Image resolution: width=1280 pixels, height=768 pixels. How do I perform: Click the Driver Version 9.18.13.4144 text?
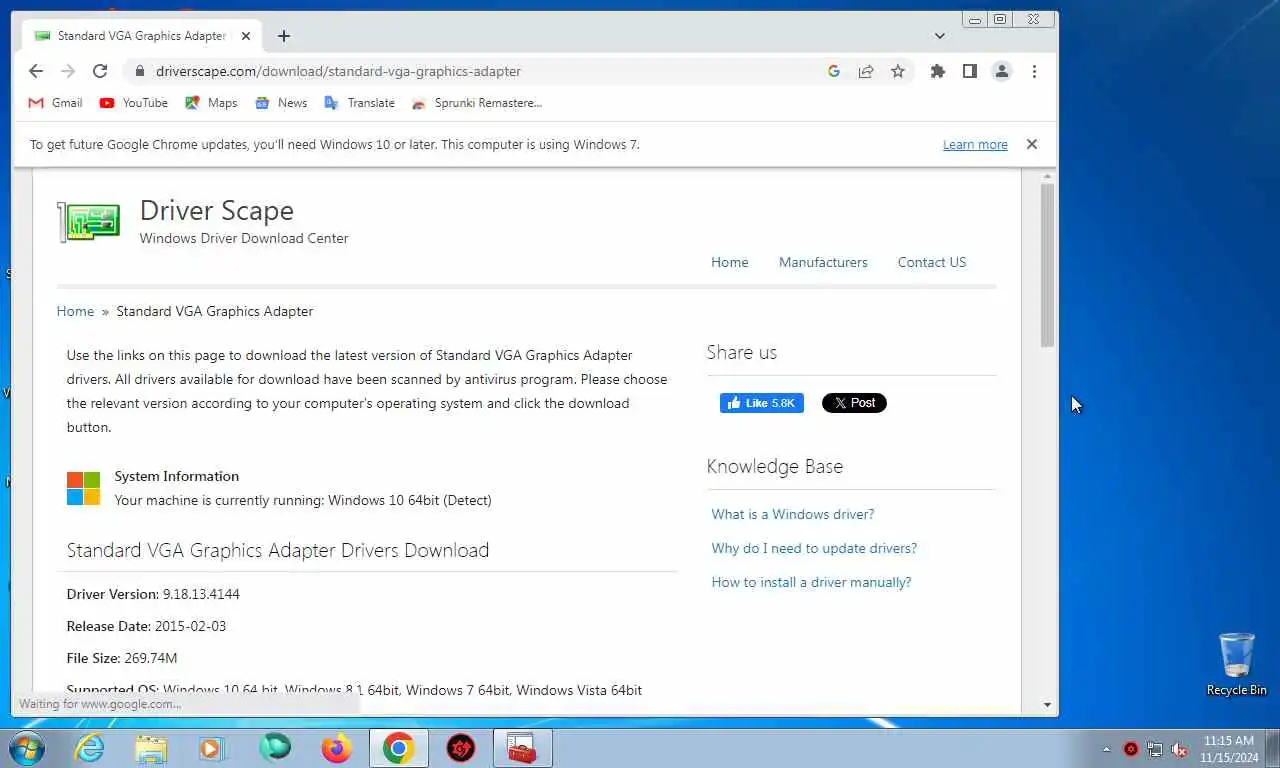click(x=153, y=594)
